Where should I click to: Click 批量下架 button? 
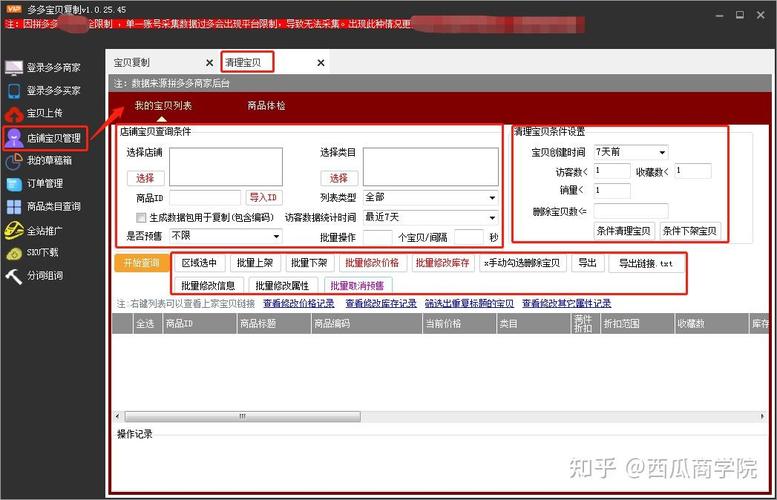(x=310, y=263)
